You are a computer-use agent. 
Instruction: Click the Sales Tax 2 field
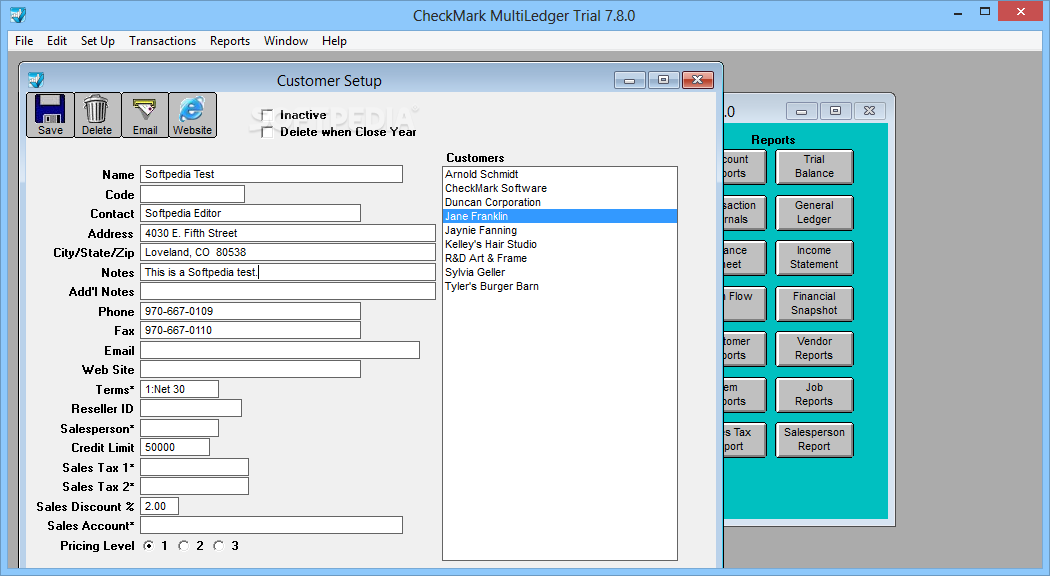194,486
